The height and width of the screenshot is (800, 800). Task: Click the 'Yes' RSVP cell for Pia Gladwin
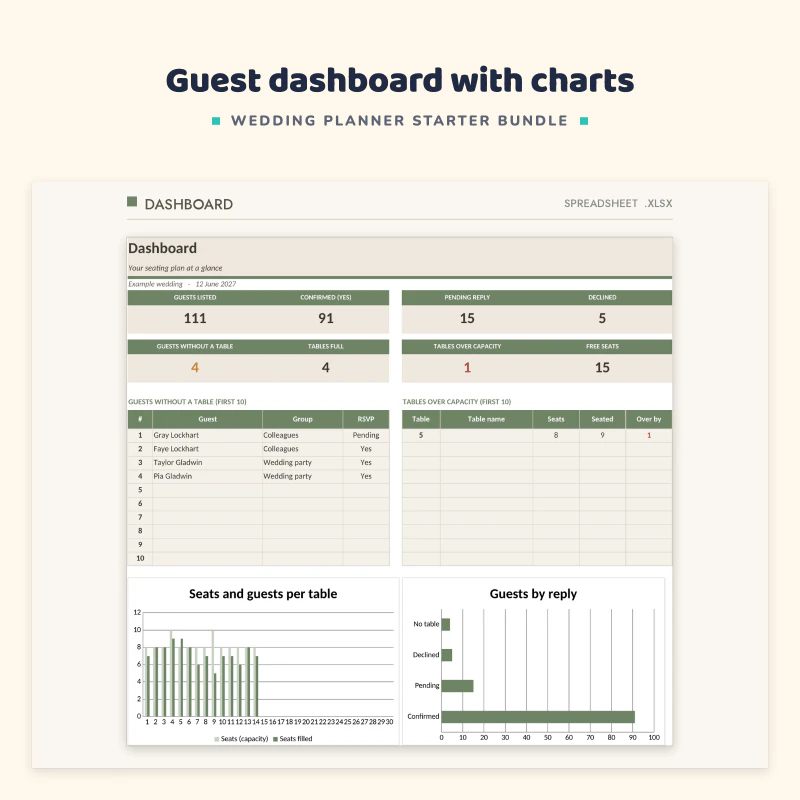366,477
